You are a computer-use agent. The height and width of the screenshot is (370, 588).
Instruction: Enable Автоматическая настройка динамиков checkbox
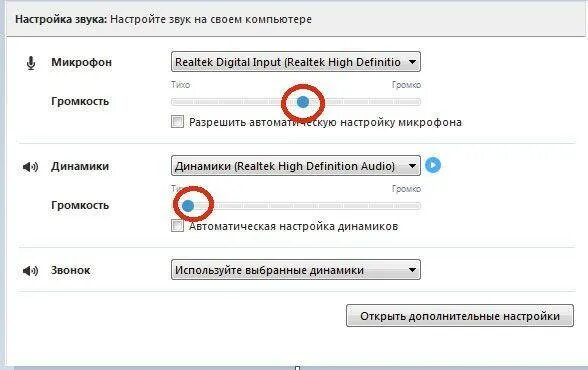coord(177,226)
